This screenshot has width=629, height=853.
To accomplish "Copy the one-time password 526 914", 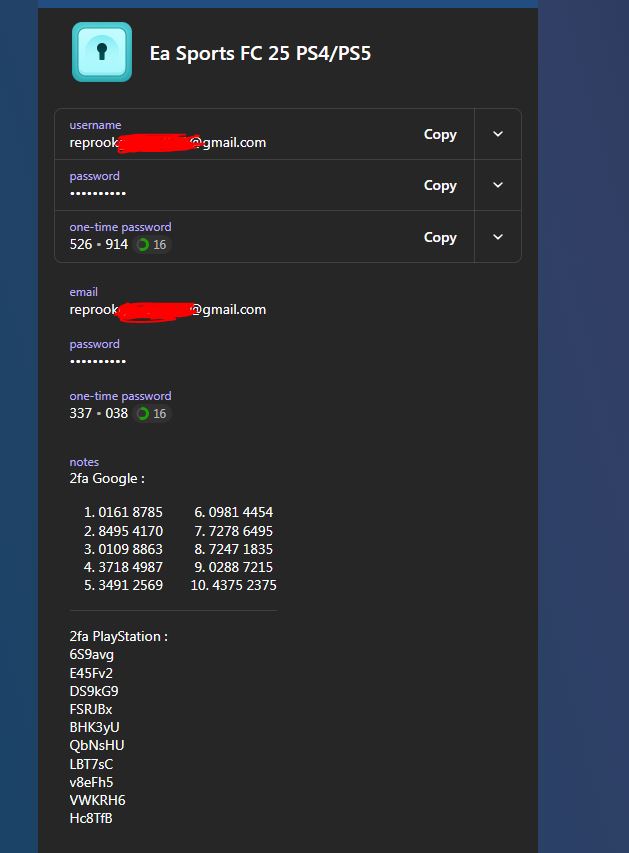I will [440, 238].
